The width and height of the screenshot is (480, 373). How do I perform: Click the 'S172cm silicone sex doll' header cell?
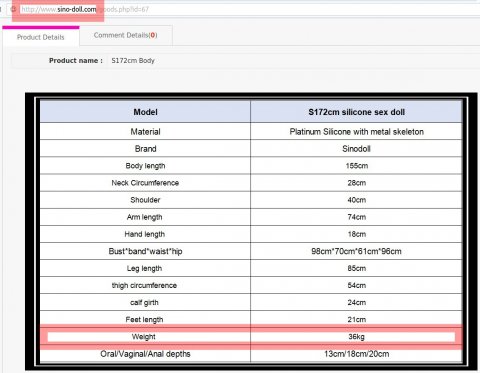click(x=356, y=112)
